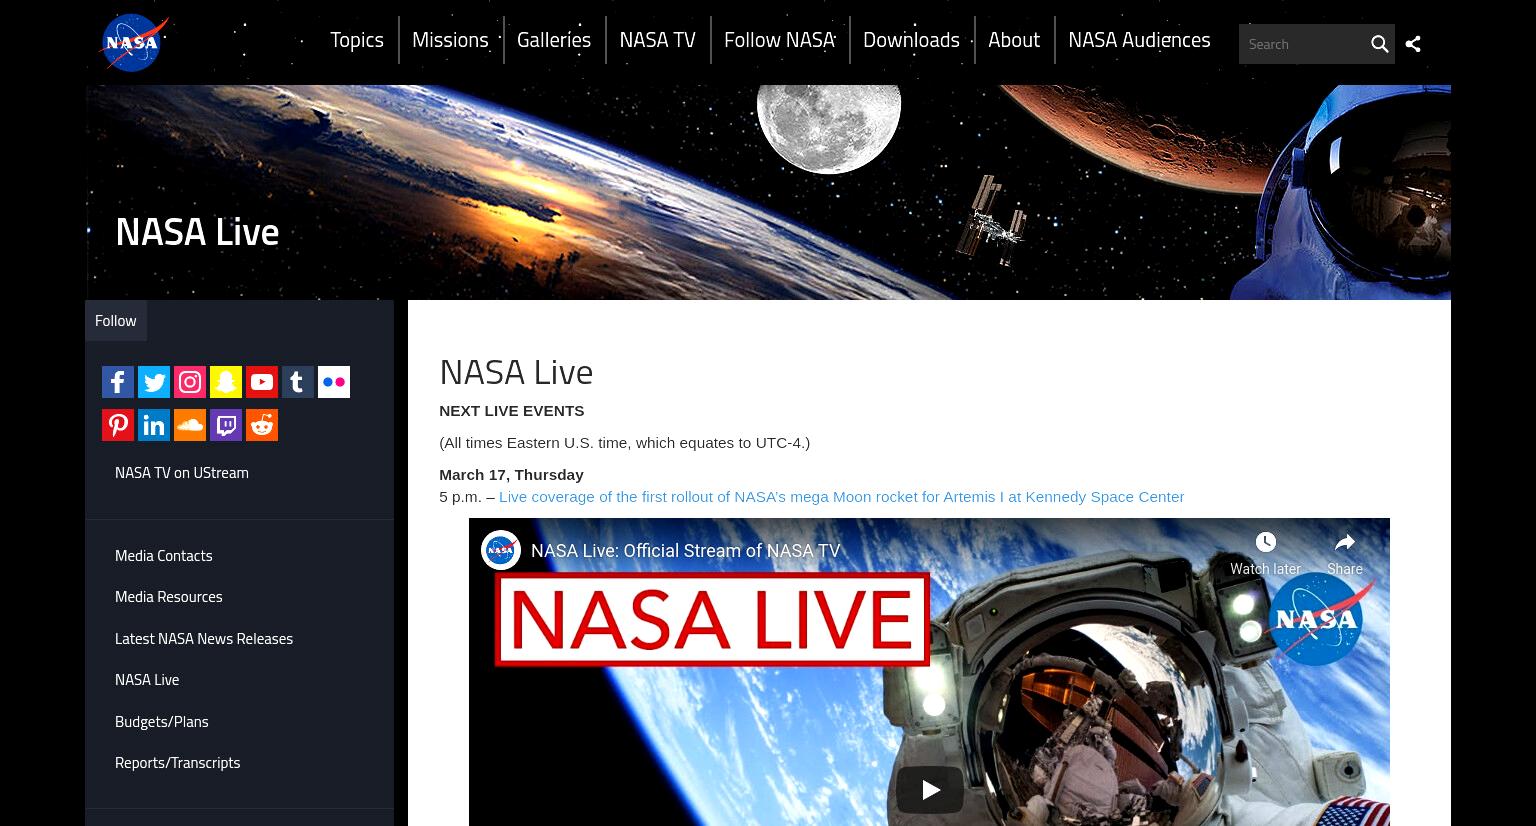Open the NASA TV on UStream link

[182, 472]
